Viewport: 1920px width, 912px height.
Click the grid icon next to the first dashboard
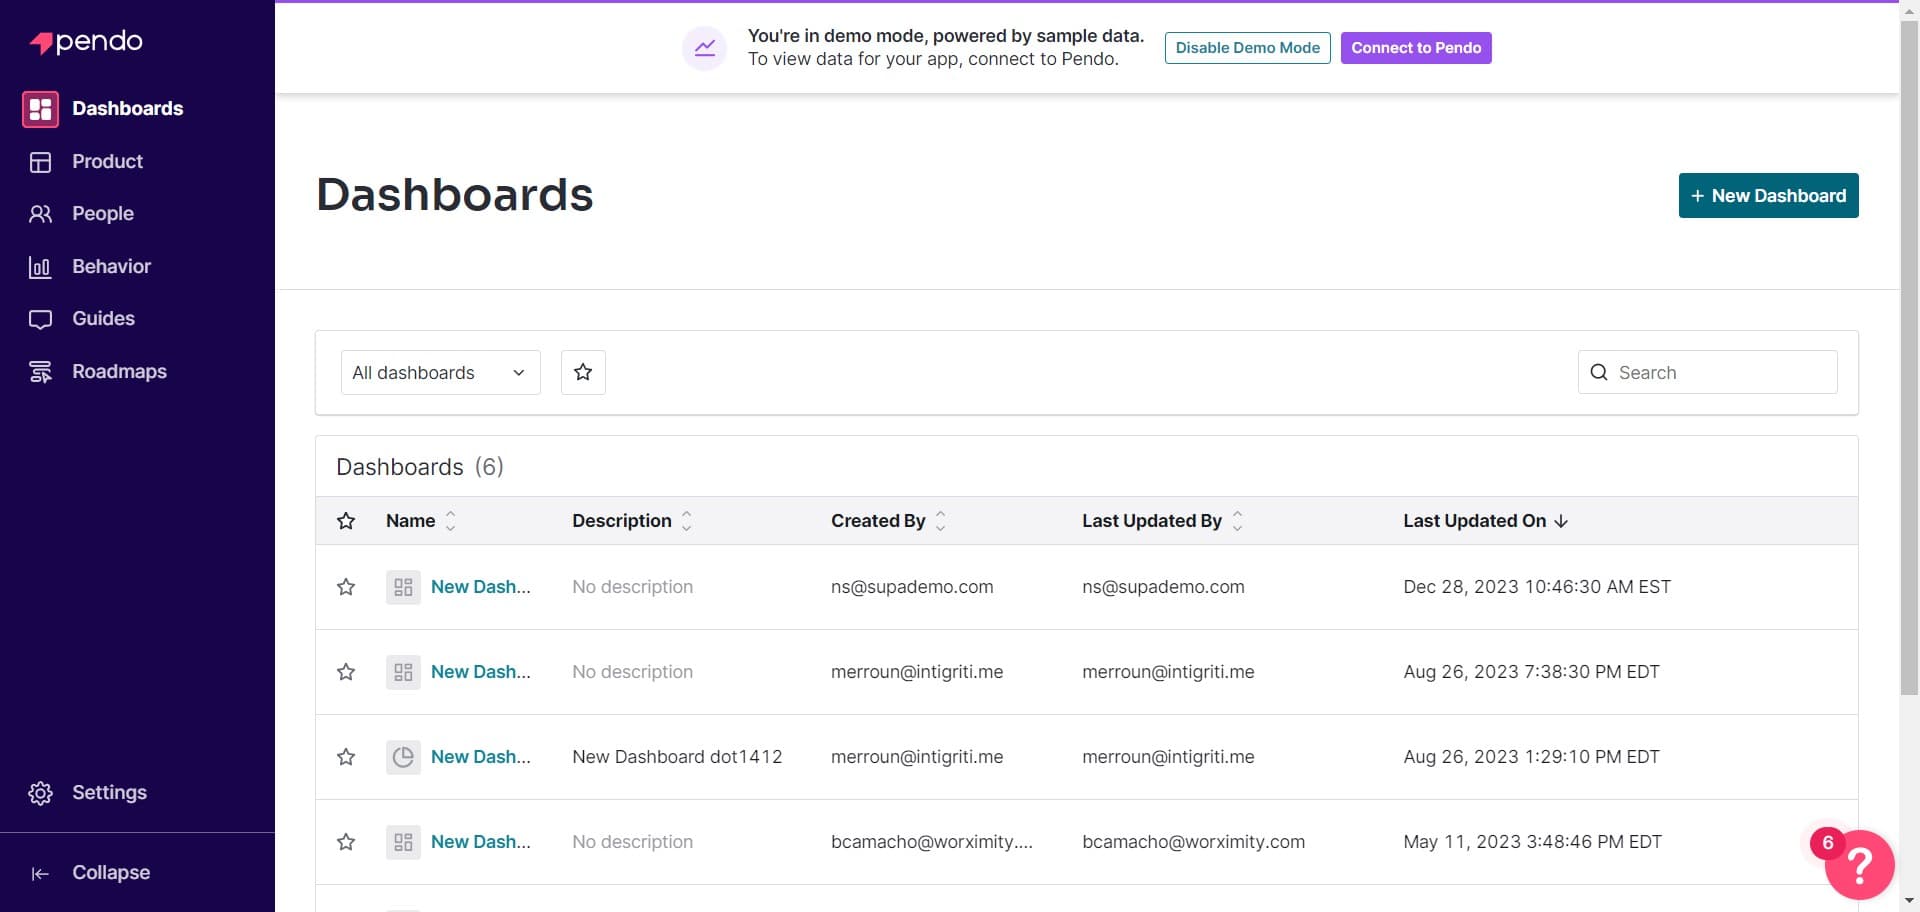pos(402,587)
